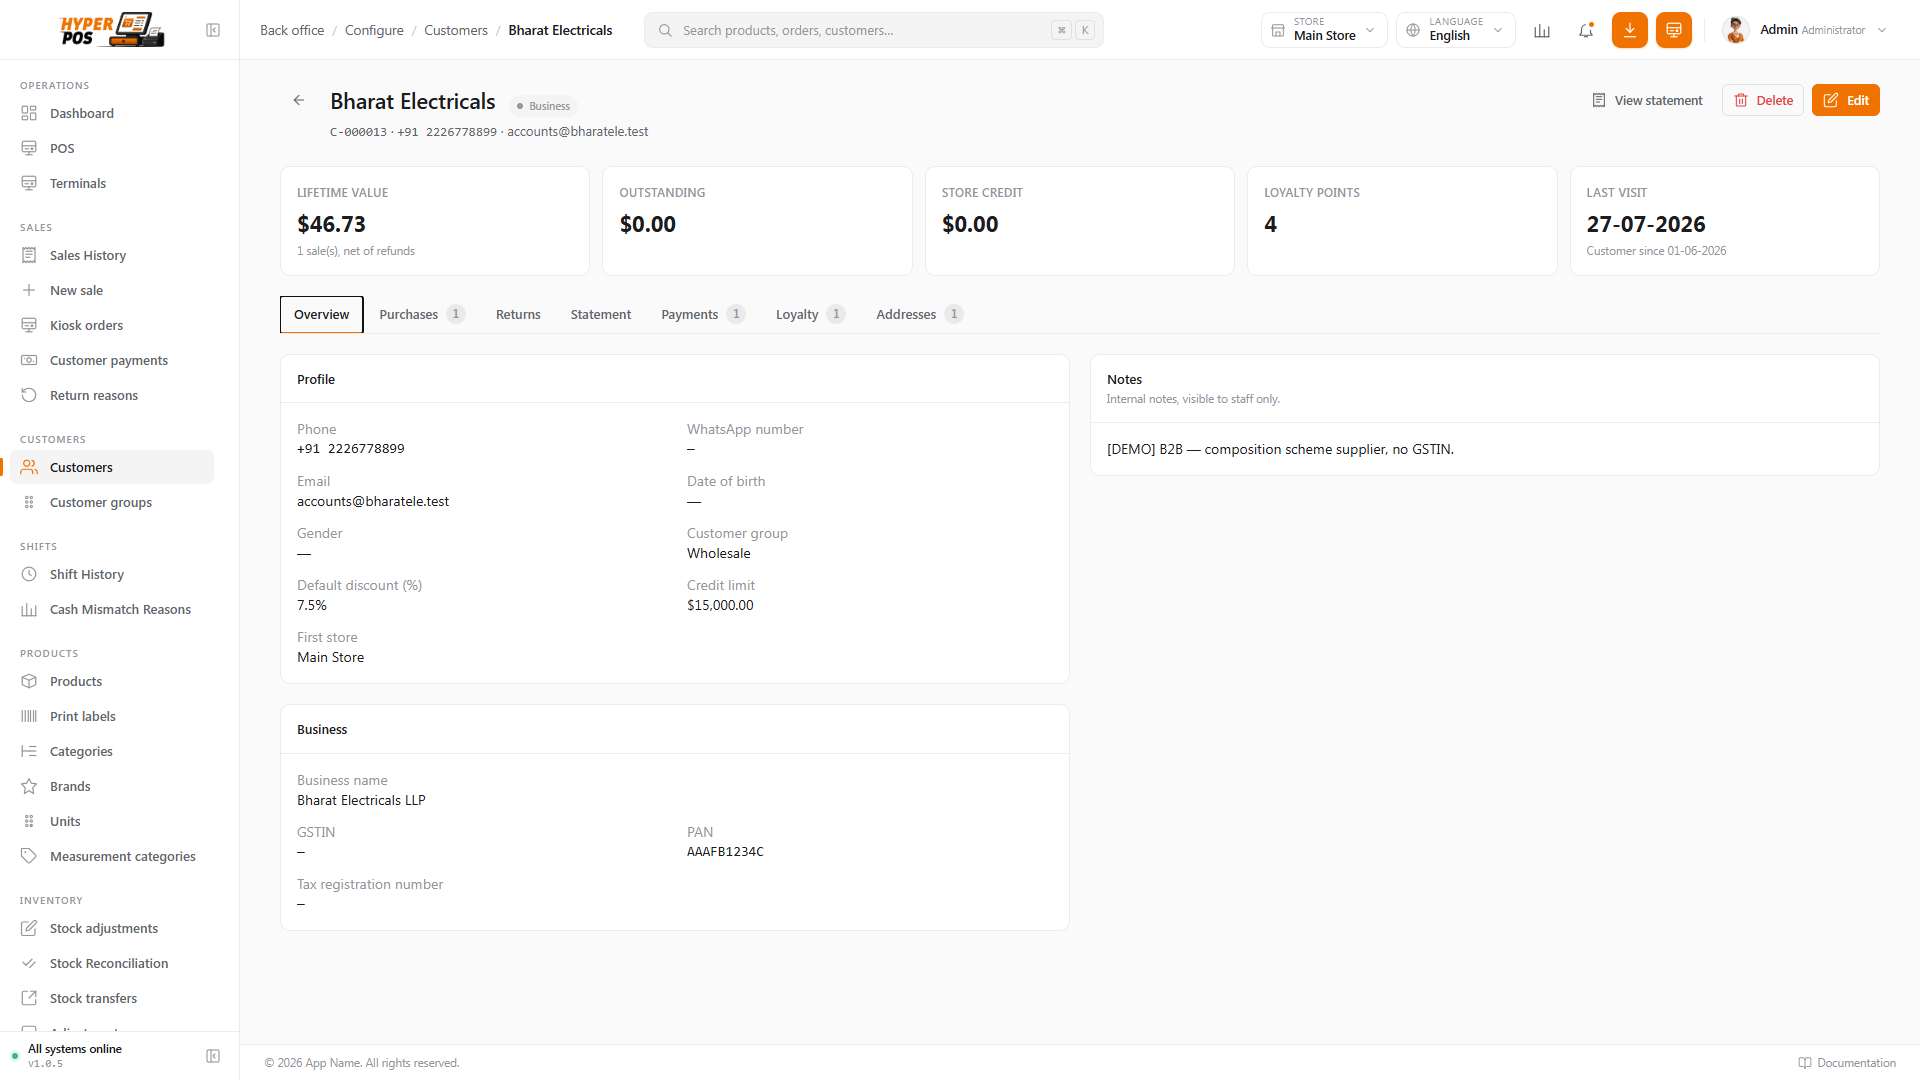This screenshot has width=1920, height=1080.
Task: Click the orange POS terminal icon button
Action: coord(1674,30)
